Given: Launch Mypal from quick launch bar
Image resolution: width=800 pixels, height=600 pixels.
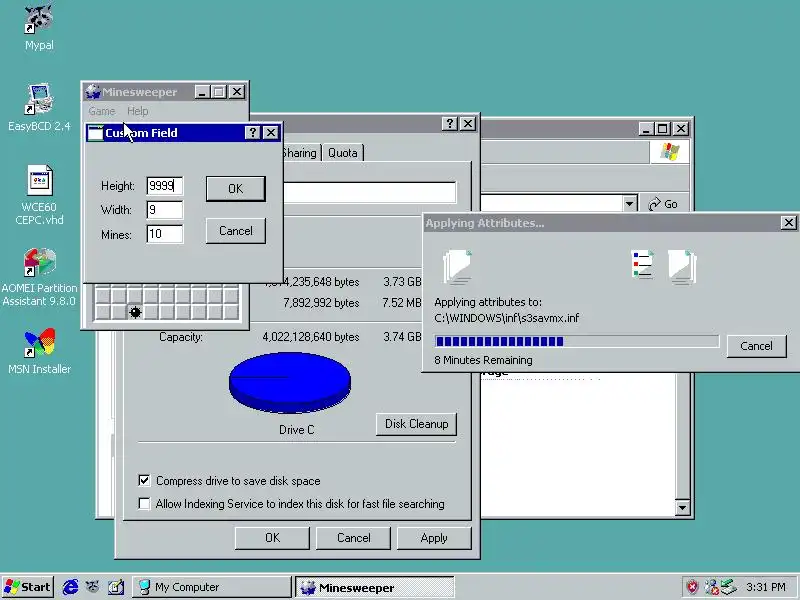Looking at the screenshot, I should pos(92,587).
